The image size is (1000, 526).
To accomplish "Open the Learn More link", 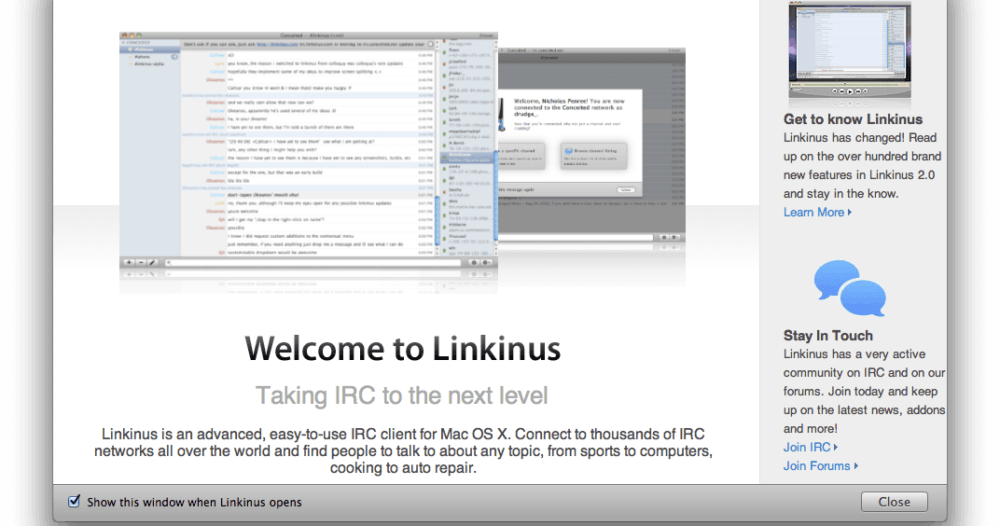I will coord(817,212).
